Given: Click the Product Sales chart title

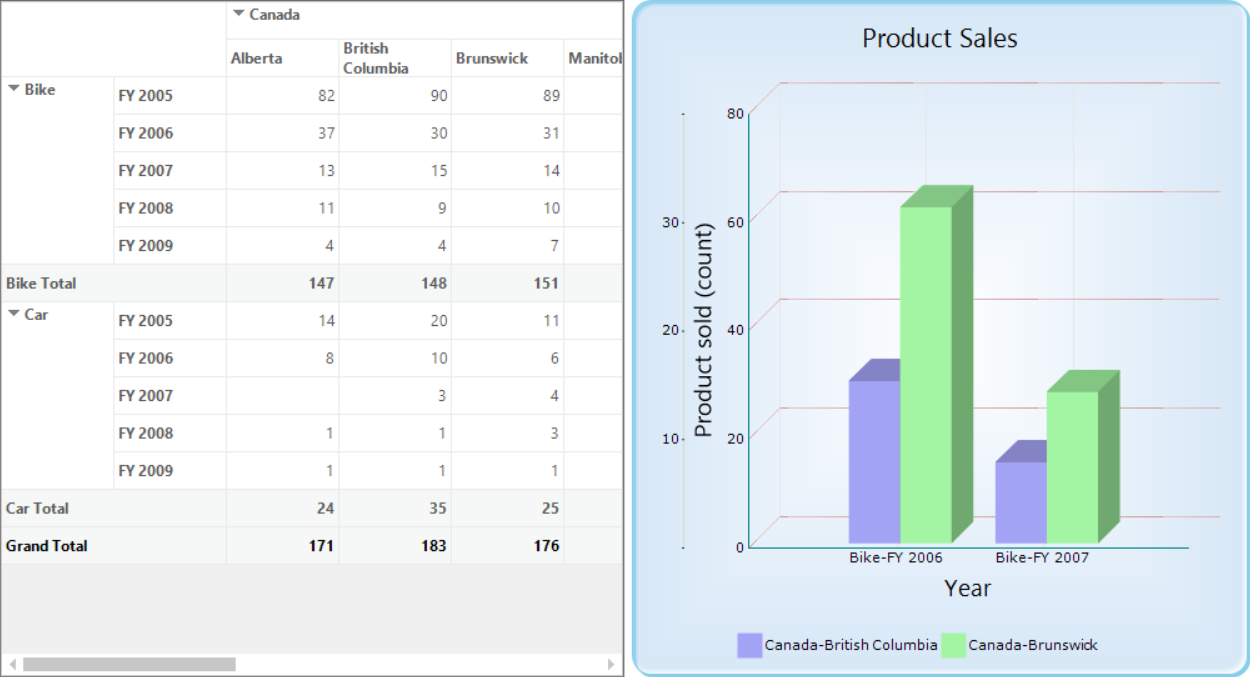Looking at the screenshot, I should pyautogui.click(x=940, y=39).
